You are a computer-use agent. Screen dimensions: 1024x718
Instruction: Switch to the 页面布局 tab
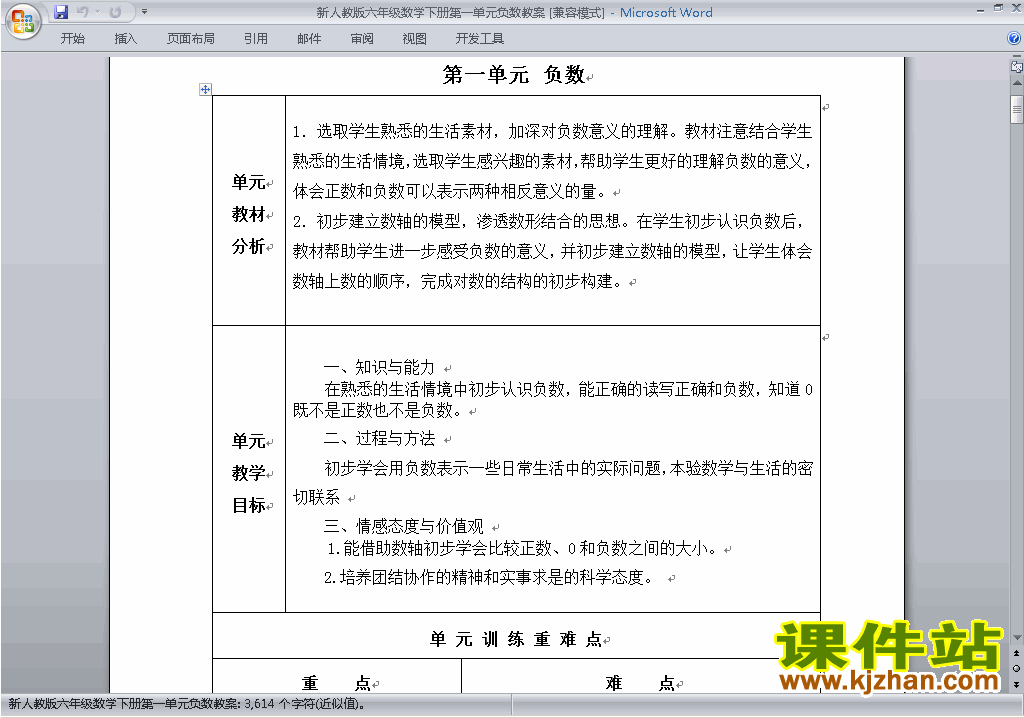pos(191,39)
